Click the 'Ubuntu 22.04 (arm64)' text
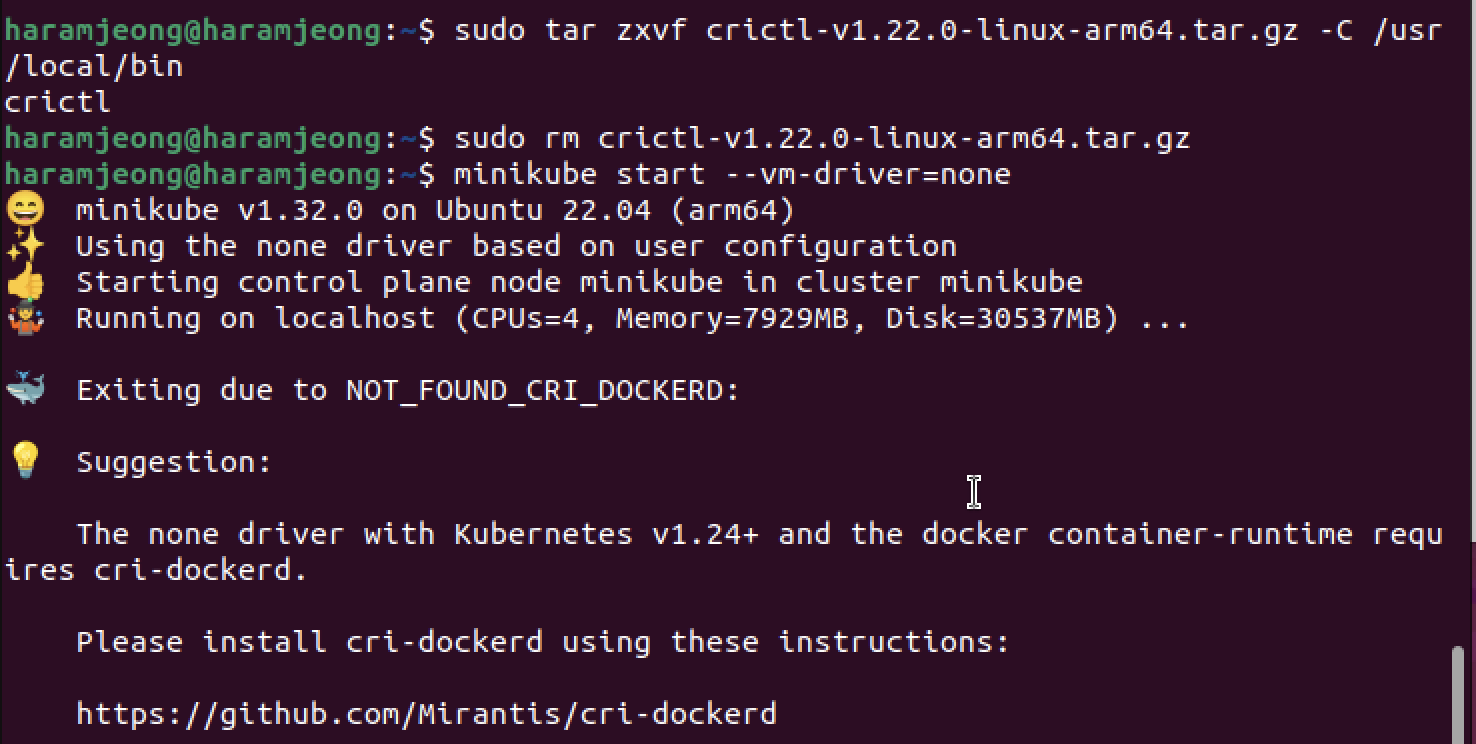Viewport: 1476px width, 744px height. 615,211
